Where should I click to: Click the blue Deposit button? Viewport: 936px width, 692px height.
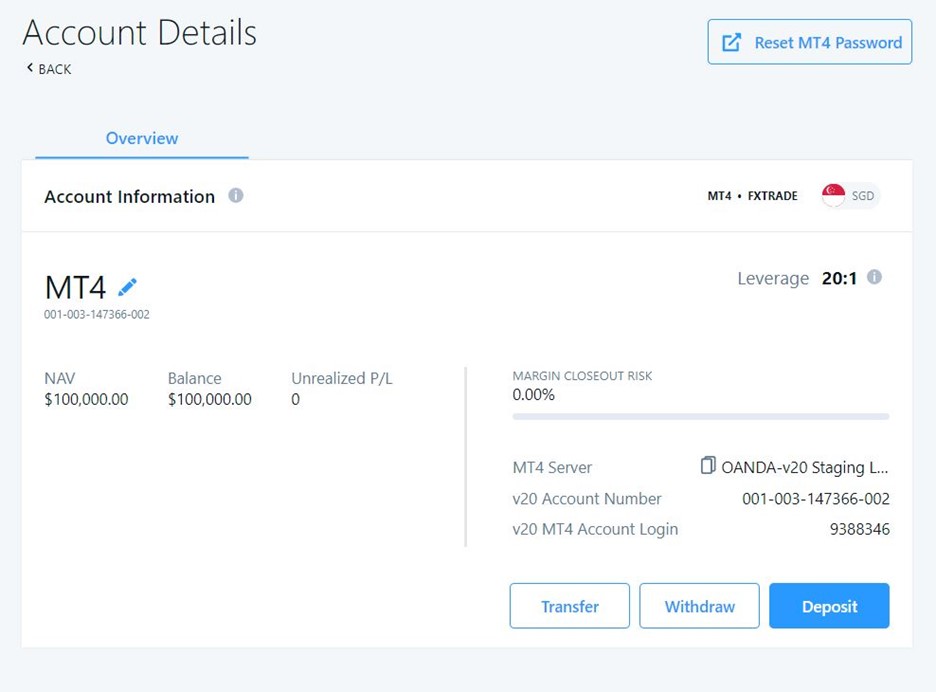(829, 606)
